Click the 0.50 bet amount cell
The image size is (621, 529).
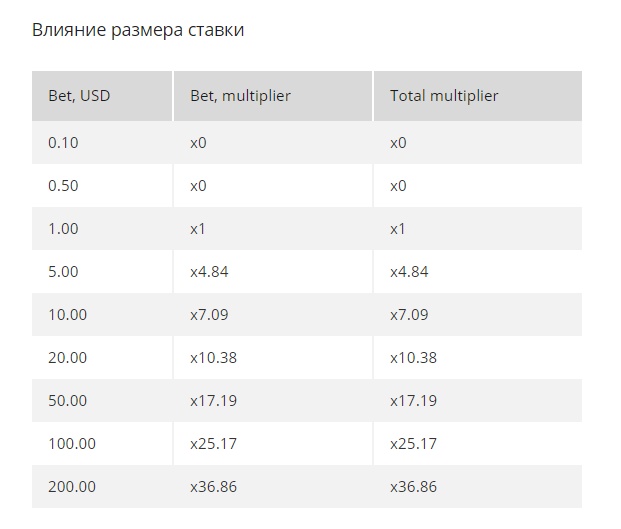63,186
